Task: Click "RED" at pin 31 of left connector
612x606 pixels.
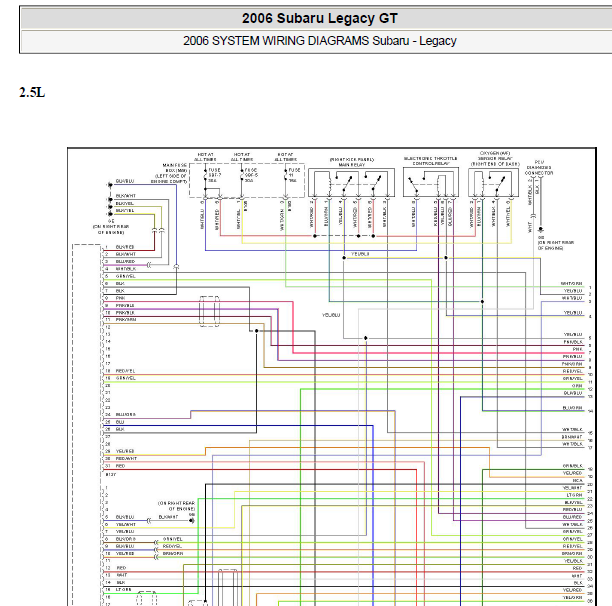Action: [120, 466]
